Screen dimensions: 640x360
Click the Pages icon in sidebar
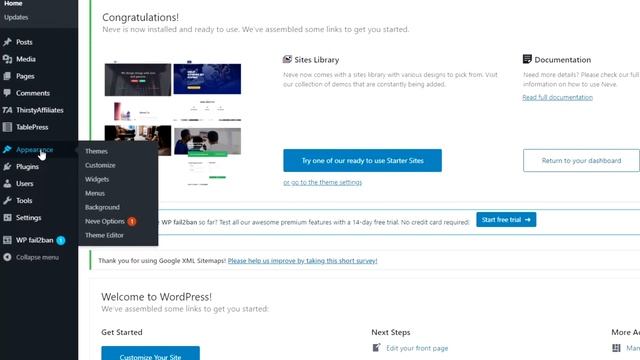[x=7, y=76]
